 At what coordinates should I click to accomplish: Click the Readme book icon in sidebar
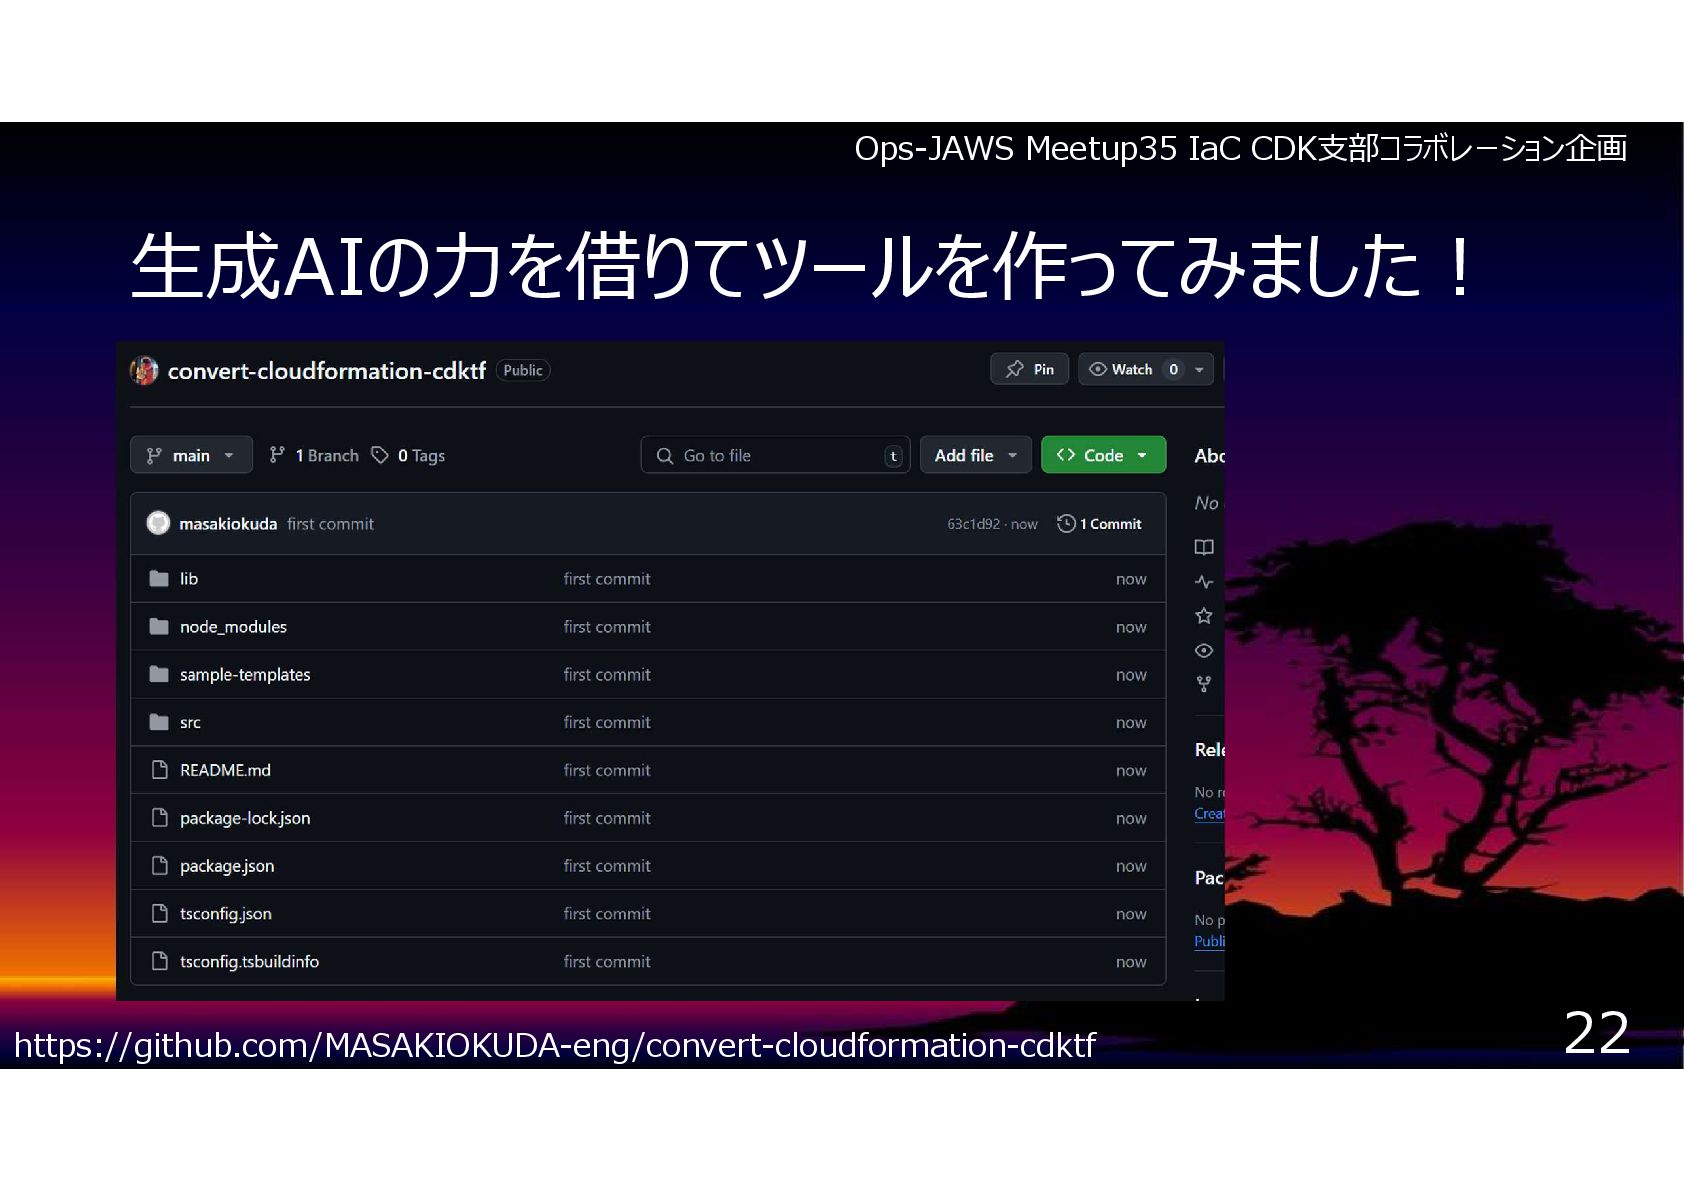coord(1204,547)
